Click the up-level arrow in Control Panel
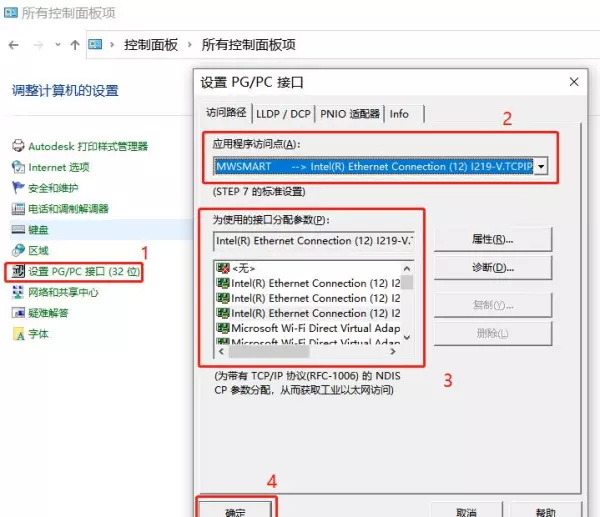The height and width of the screenshot is (517, 600). point(75,45)
